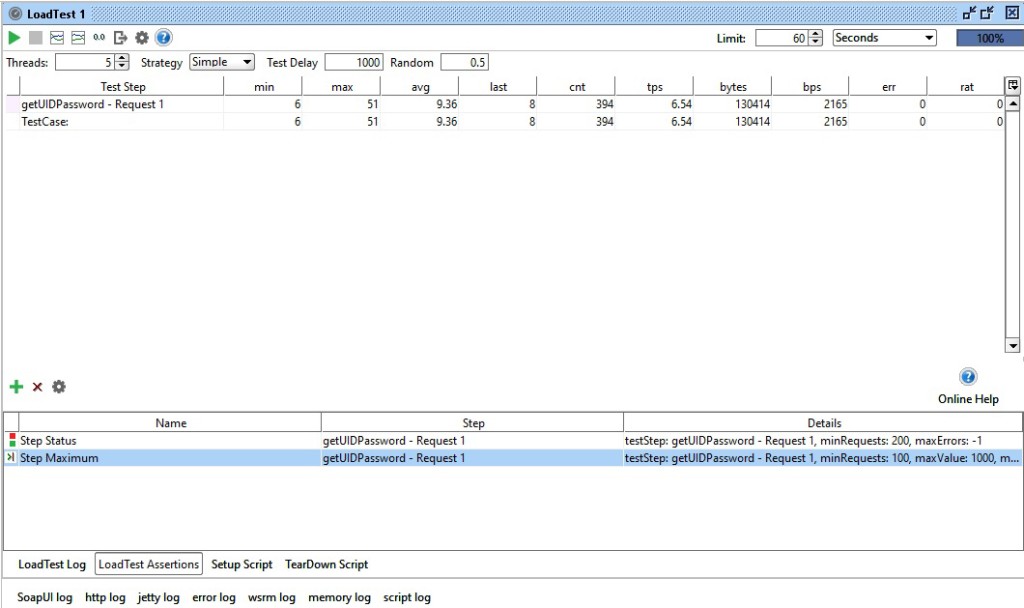Open the TearDown Script tab
Image resolution: width=1024 pixels, height=608 pixels.
pyautogui.click(x=327, y=564)
